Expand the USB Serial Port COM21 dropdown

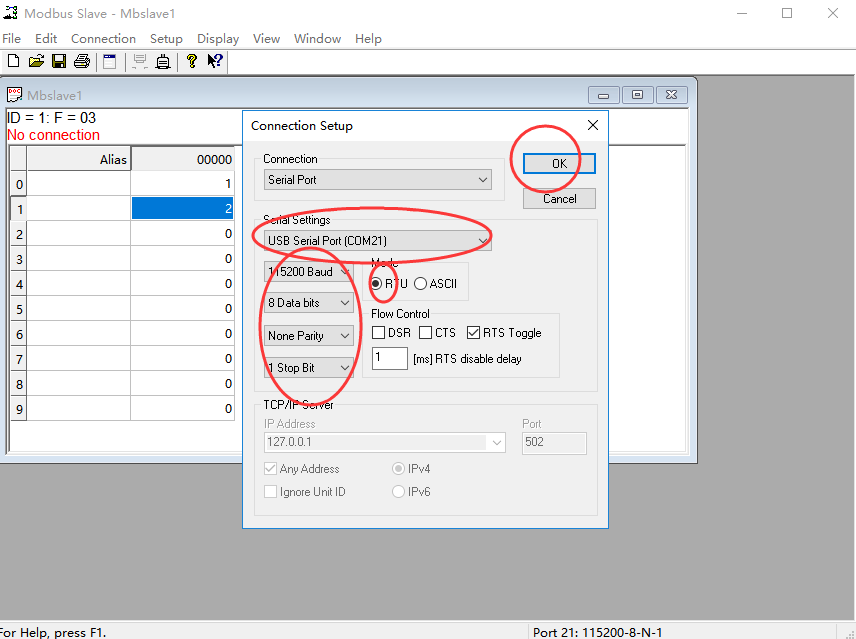point(377,241)
